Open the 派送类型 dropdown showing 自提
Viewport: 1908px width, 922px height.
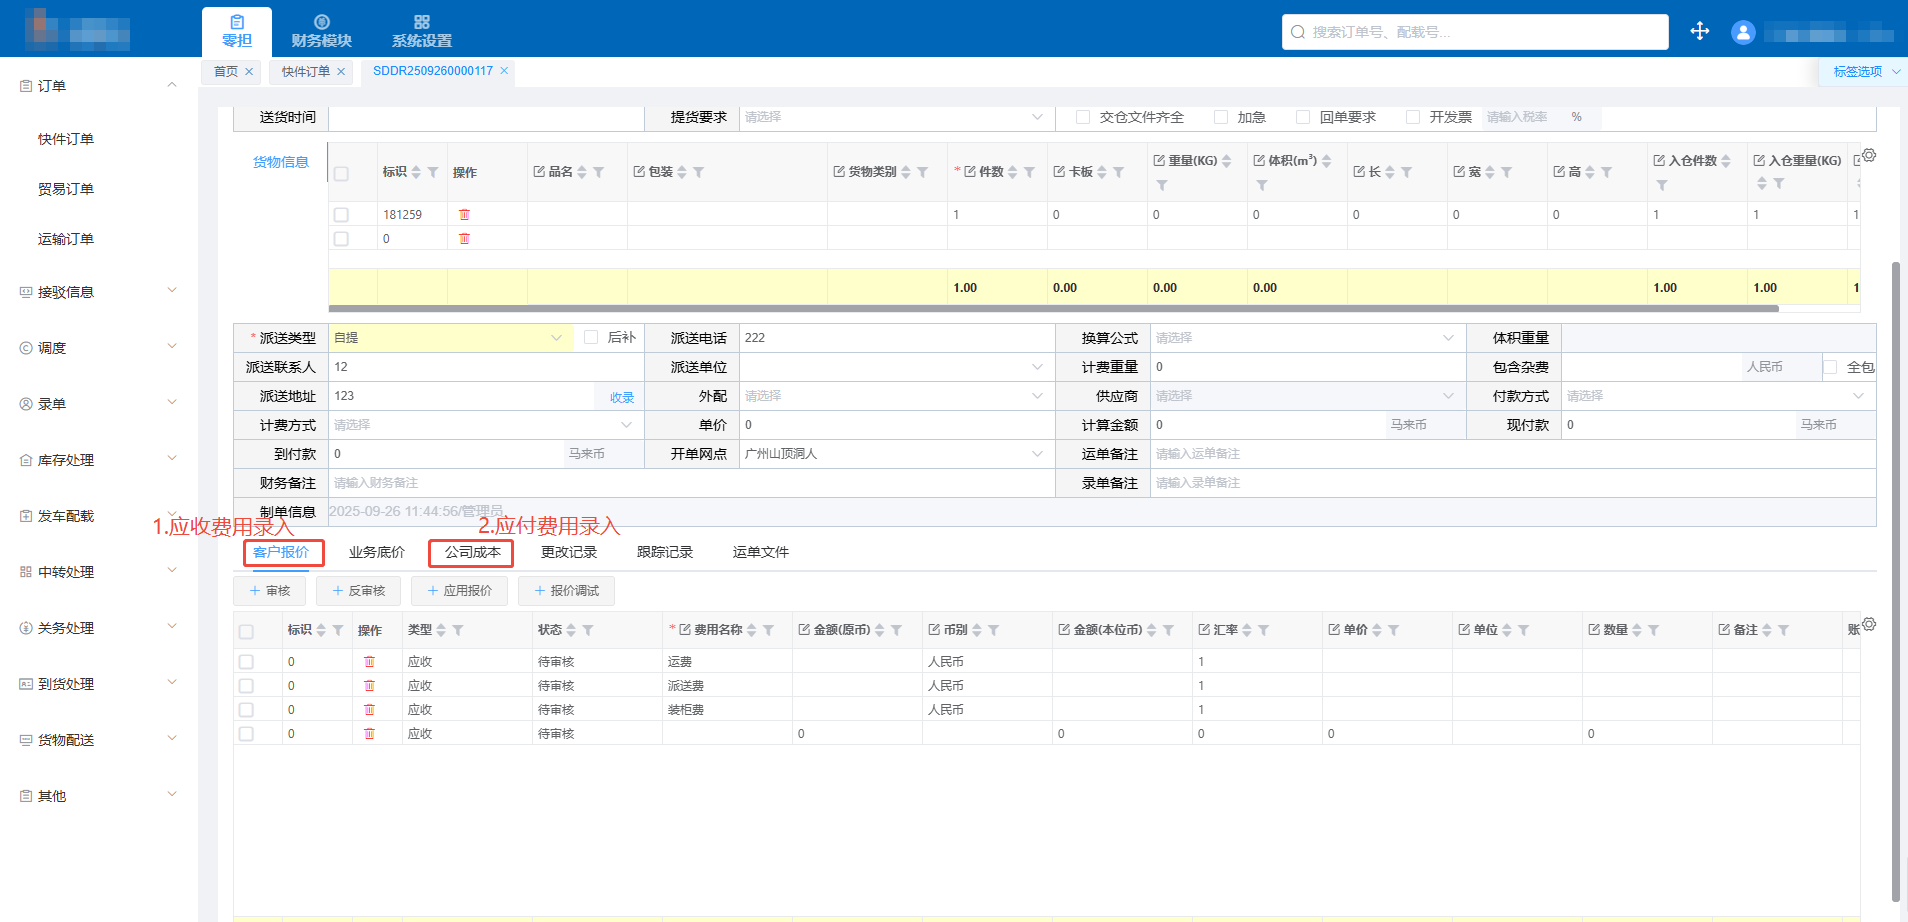(x=450, y=338)
